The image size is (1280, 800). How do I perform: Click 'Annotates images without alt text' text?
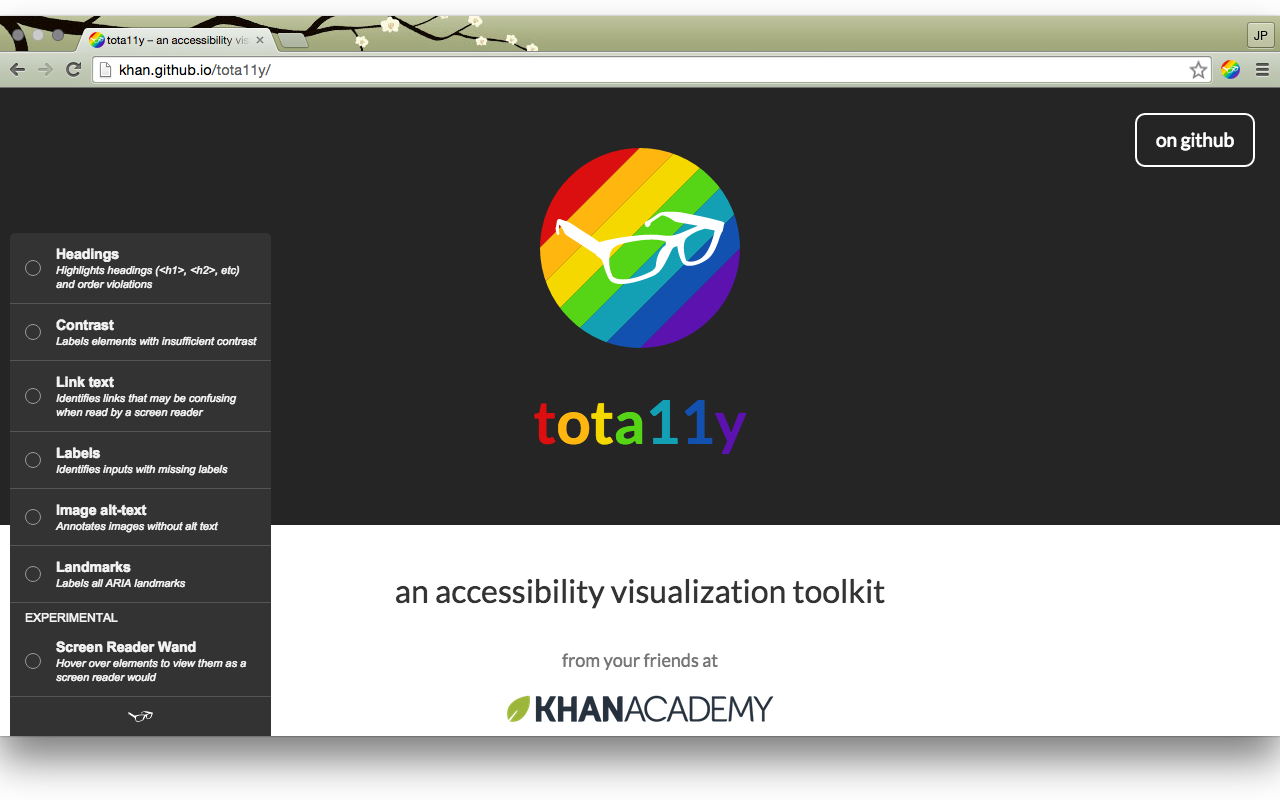click(137, 526)
